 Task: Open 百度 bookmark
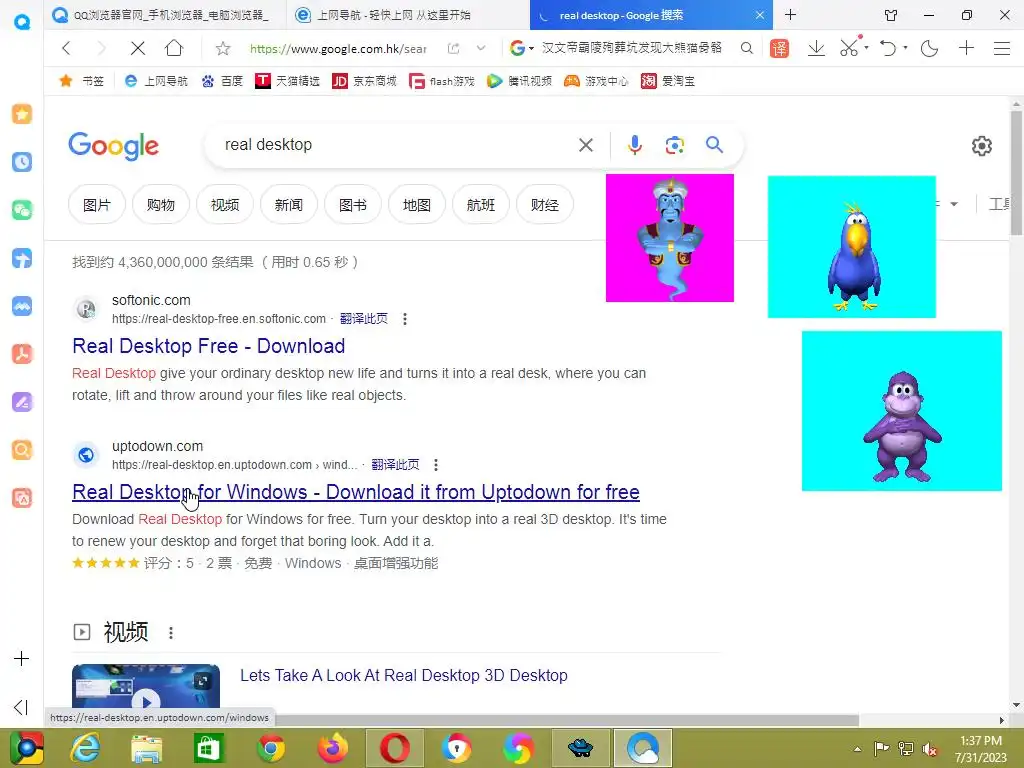pyautogui.click(x=222, y=81)
